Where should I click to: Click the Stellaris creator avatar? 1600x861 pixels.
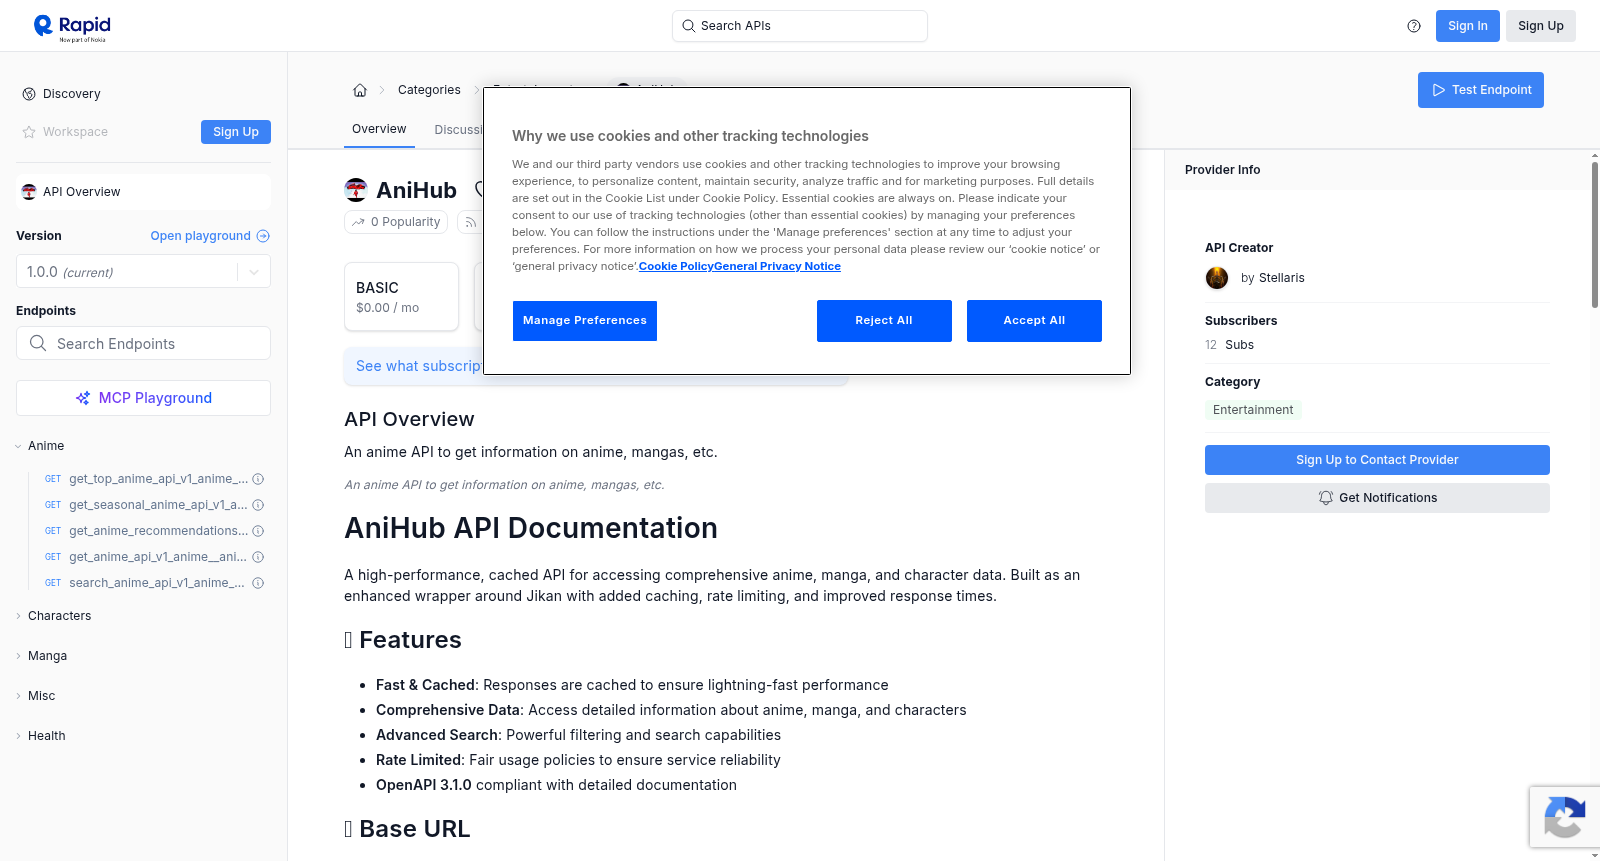click(x=1217, y=278)
